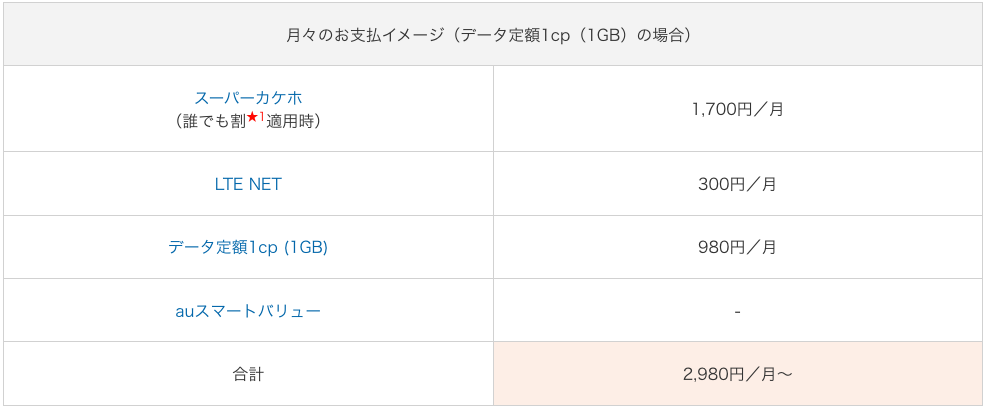The image size is (988, 411).
Task: Click the 合計 row label
Action: [x=248, y=374]
